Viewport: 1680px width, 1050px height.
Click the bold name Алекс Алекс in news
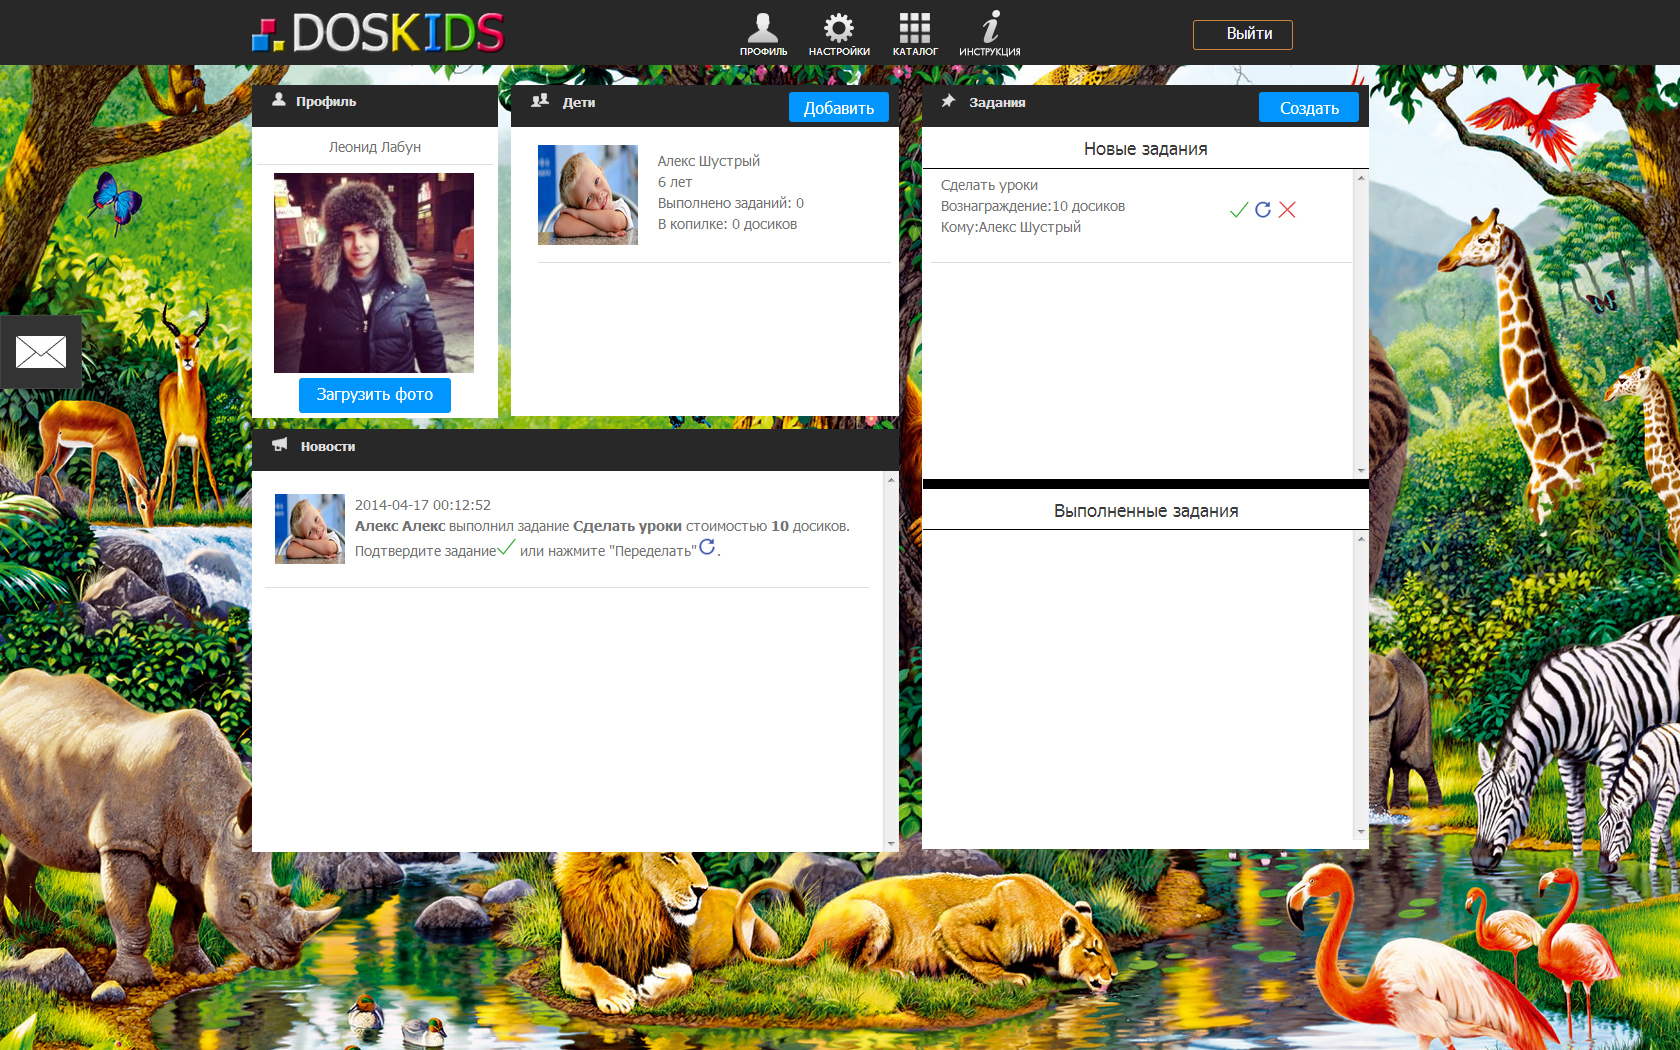[x=400, y=526]
